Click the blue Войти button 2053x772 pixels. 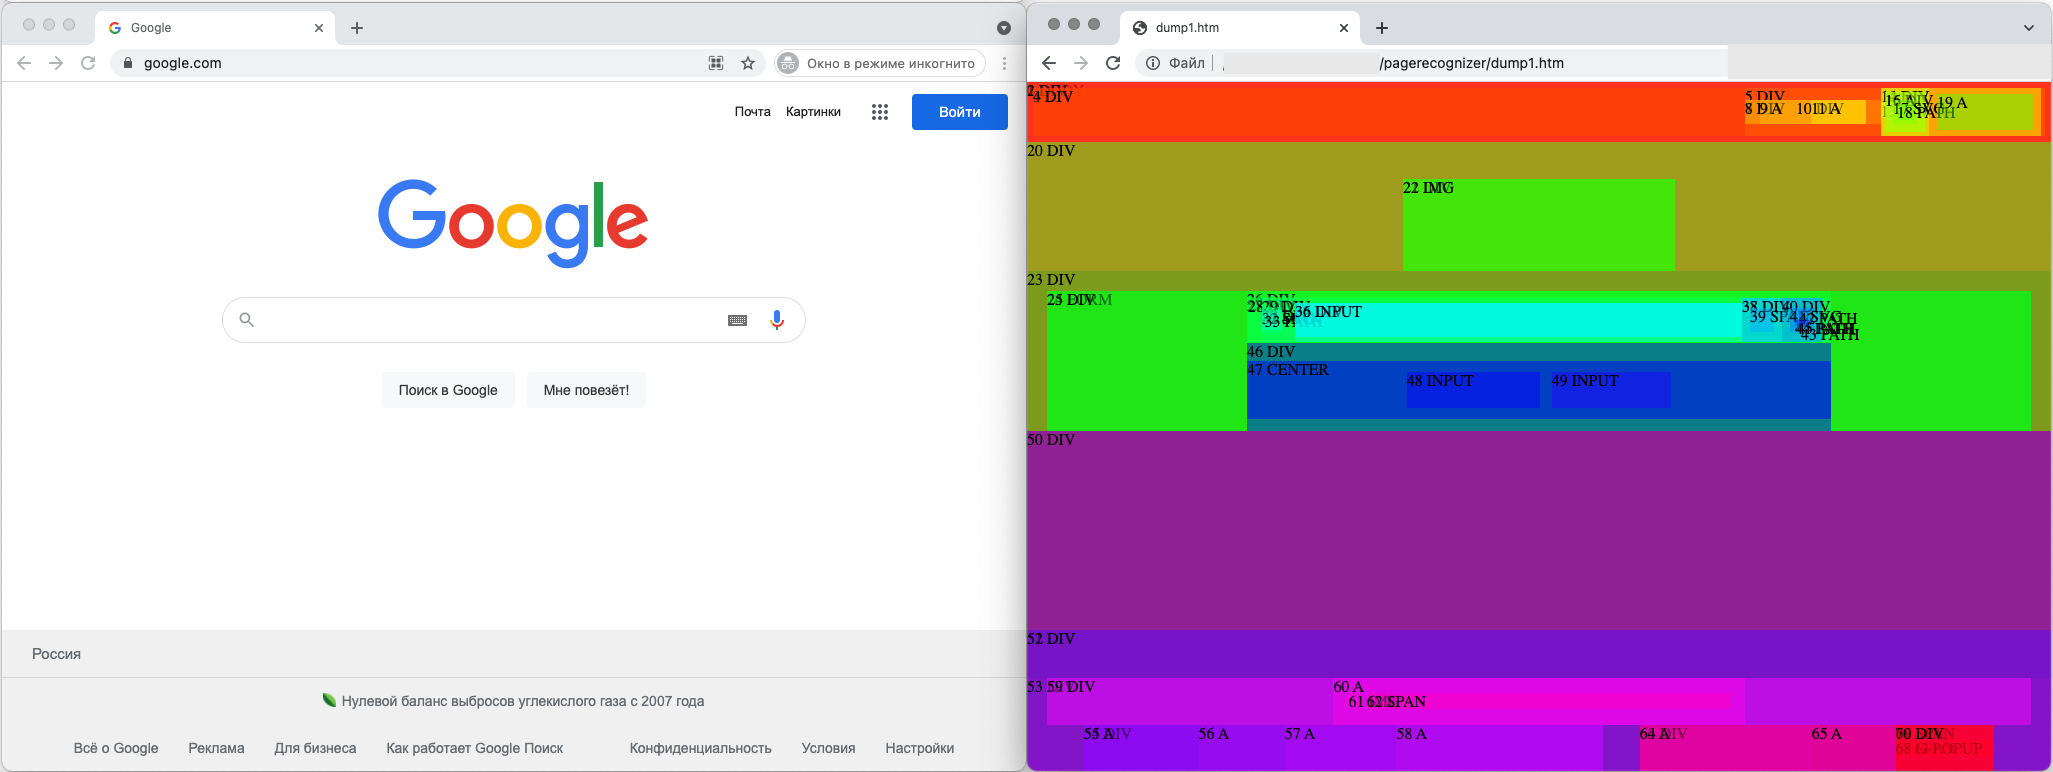959,112
